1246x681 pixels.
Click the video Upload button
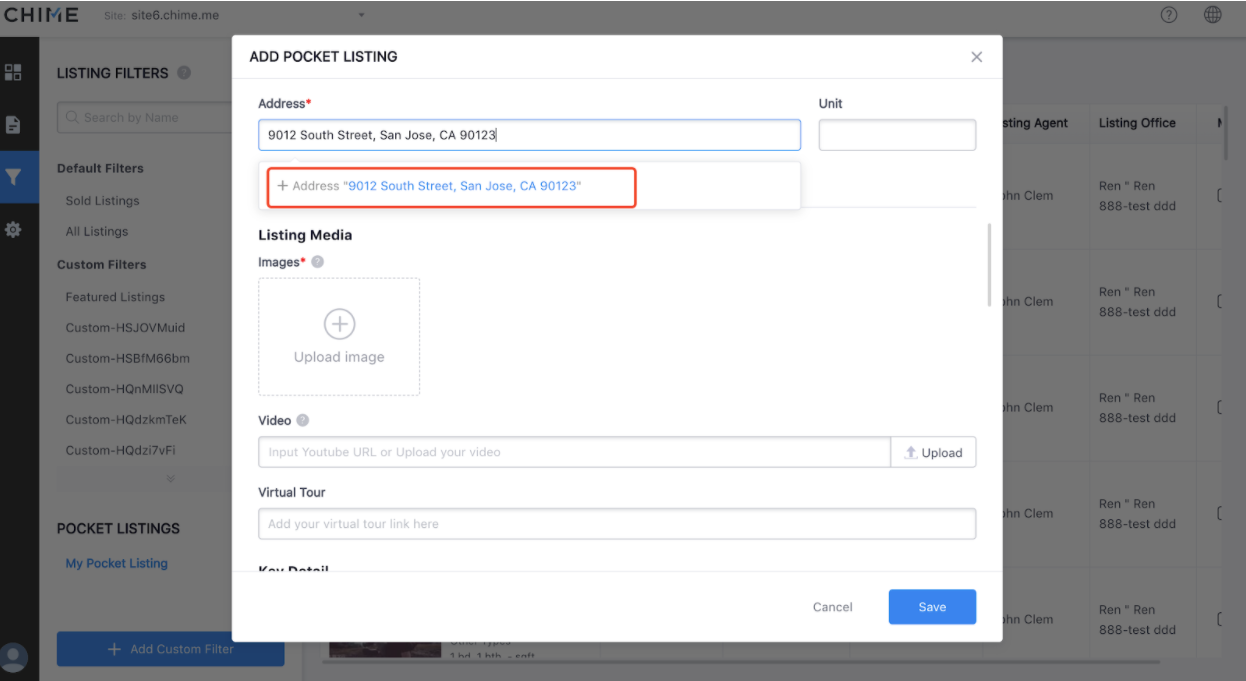933,452
